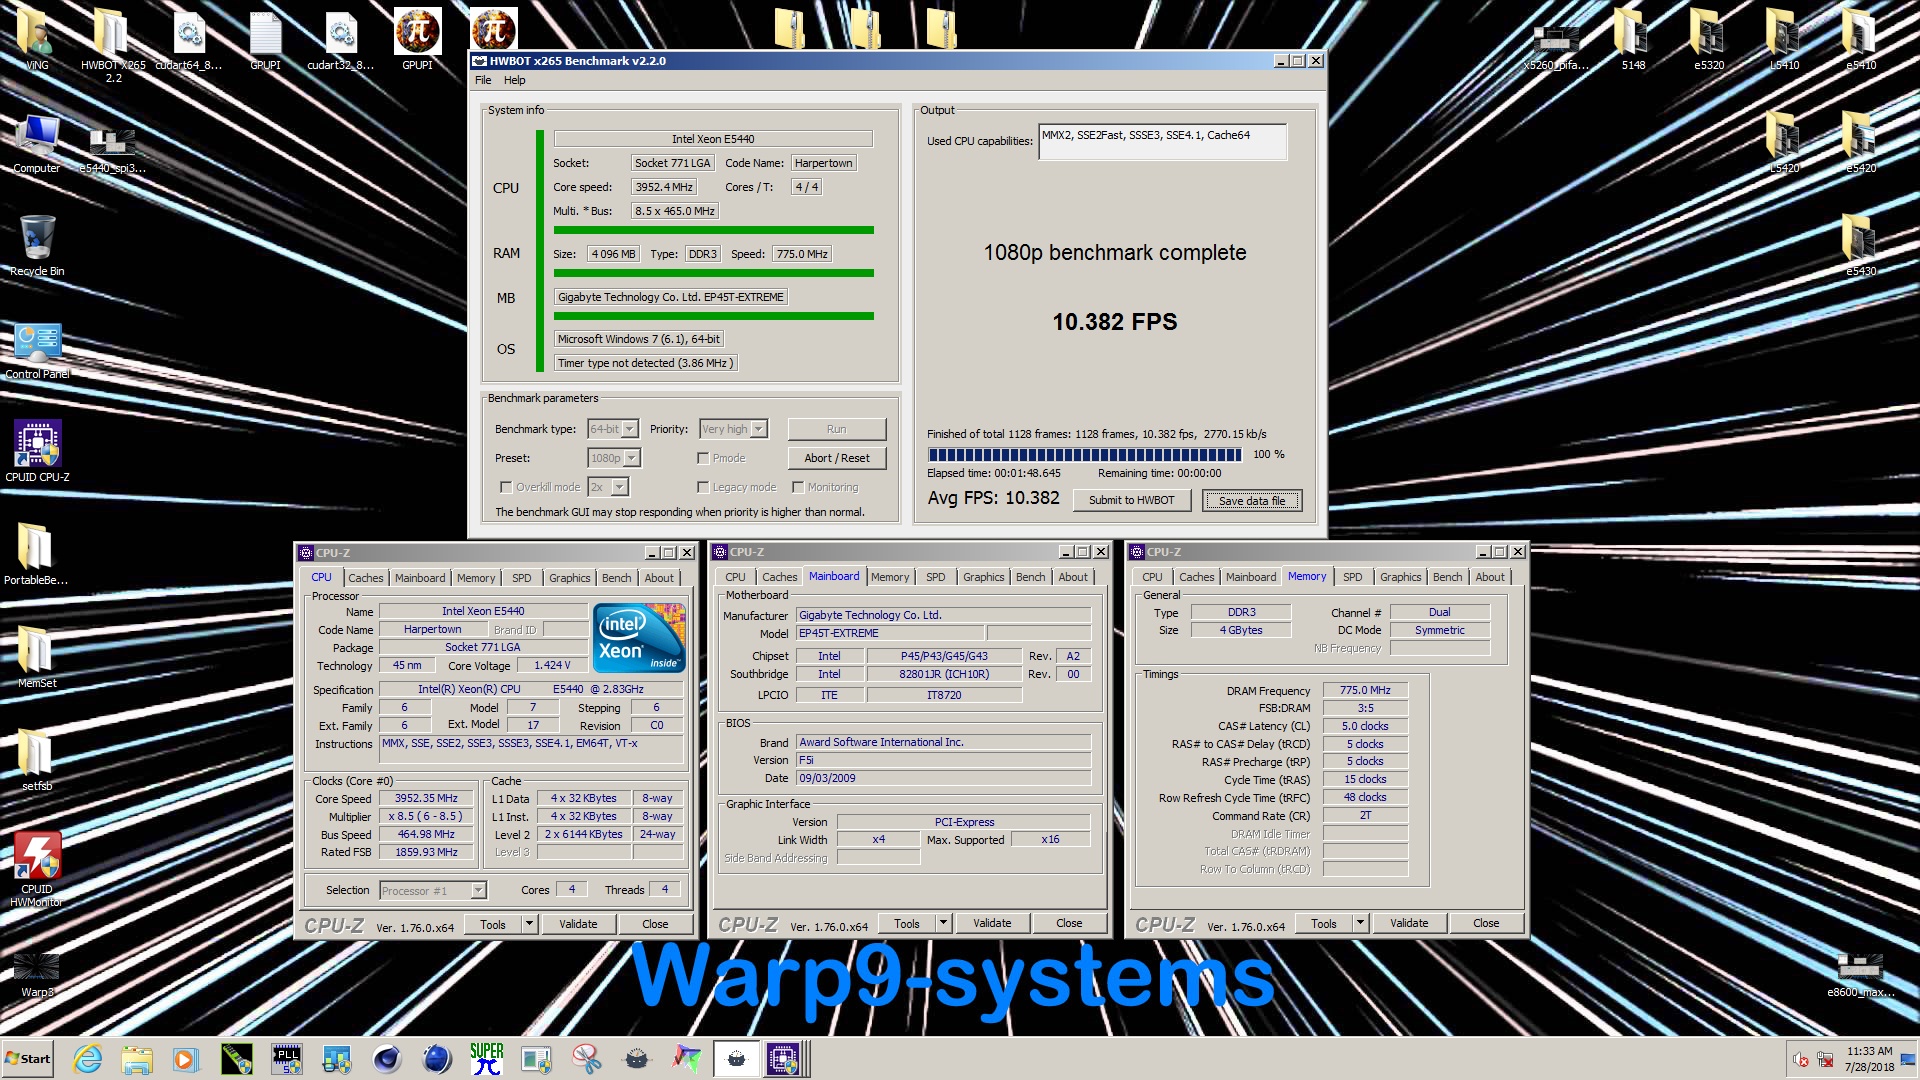Viewport: 1920px width, 1080px height.
Task: Open the PLL SetFSB taskbar icon
Action: pyautogui.click(x=287, y=1059)
